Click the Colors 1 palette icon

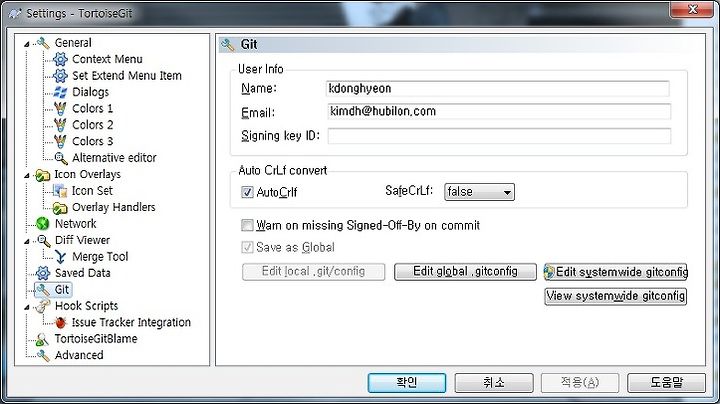coord(60,109)
